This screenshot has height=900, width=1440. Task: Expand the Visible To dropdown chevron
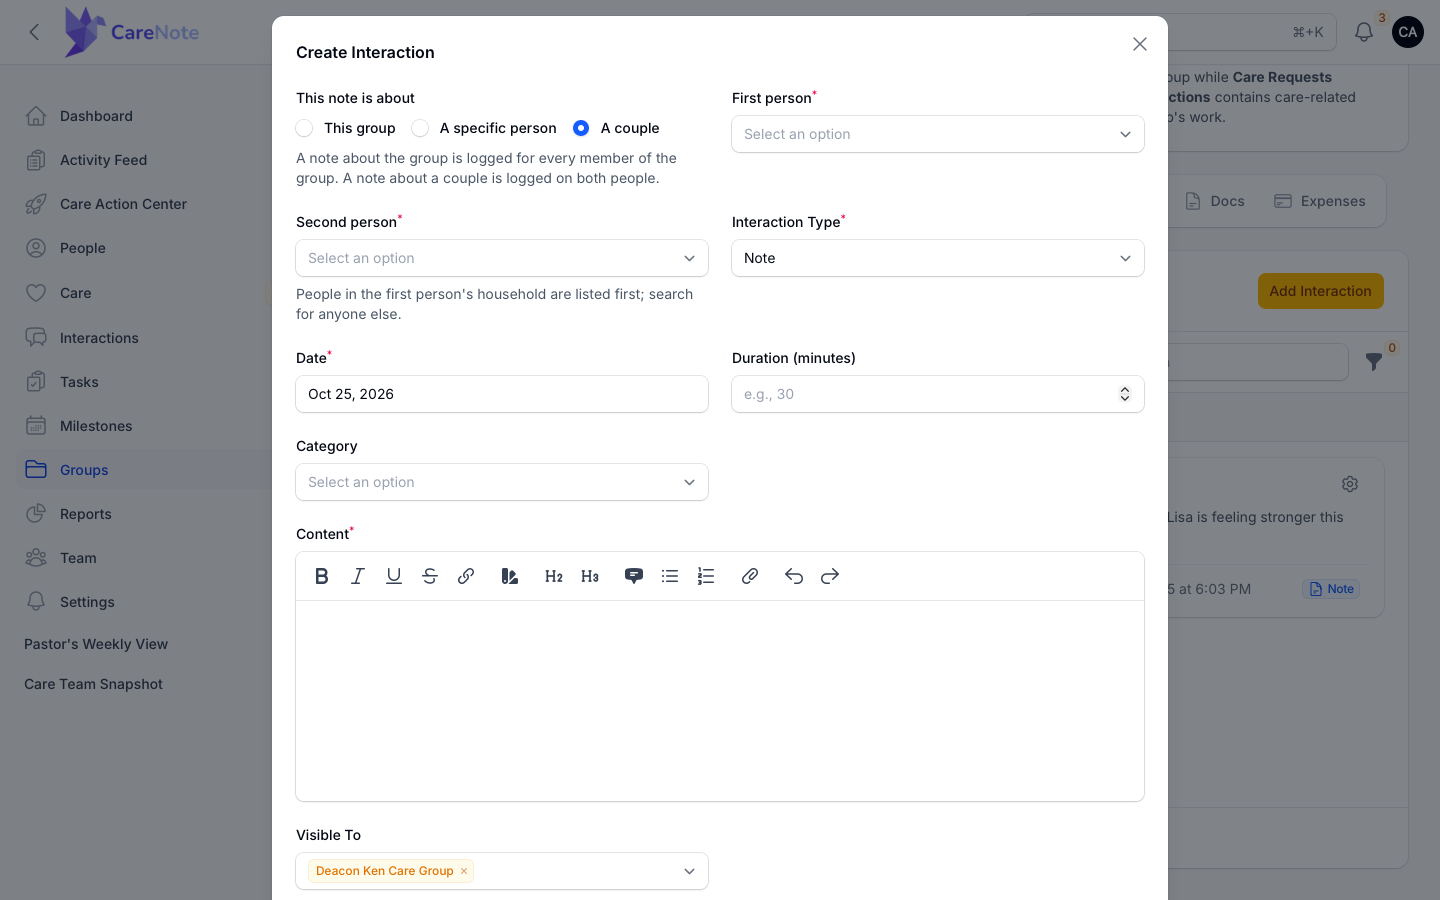[x=689, y=871]
